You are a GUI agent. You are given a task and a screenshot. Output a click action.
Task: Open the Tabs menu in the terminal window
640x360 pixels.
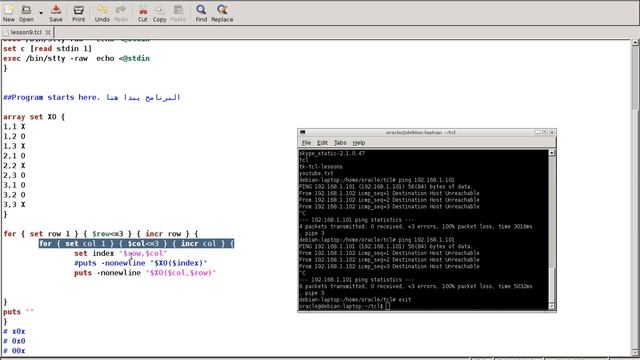click(x=340, y=143)
